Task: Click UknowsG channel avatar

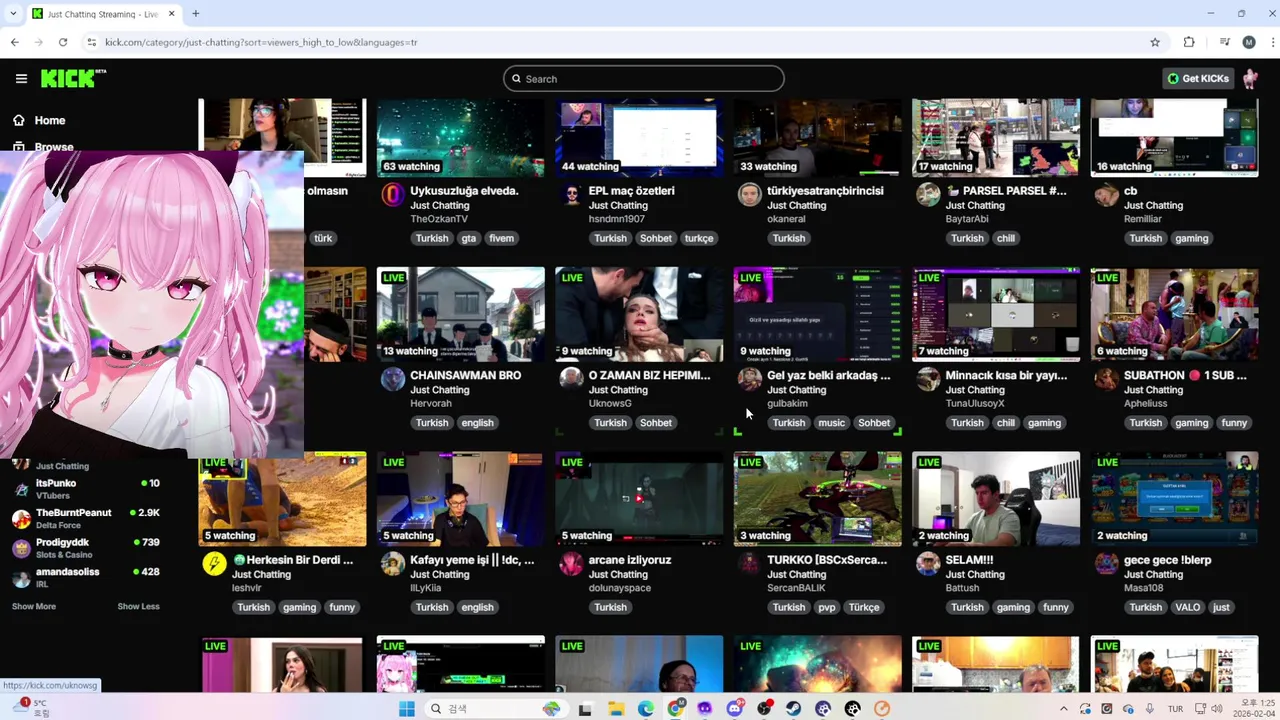Action: click(x=571, y=379)
